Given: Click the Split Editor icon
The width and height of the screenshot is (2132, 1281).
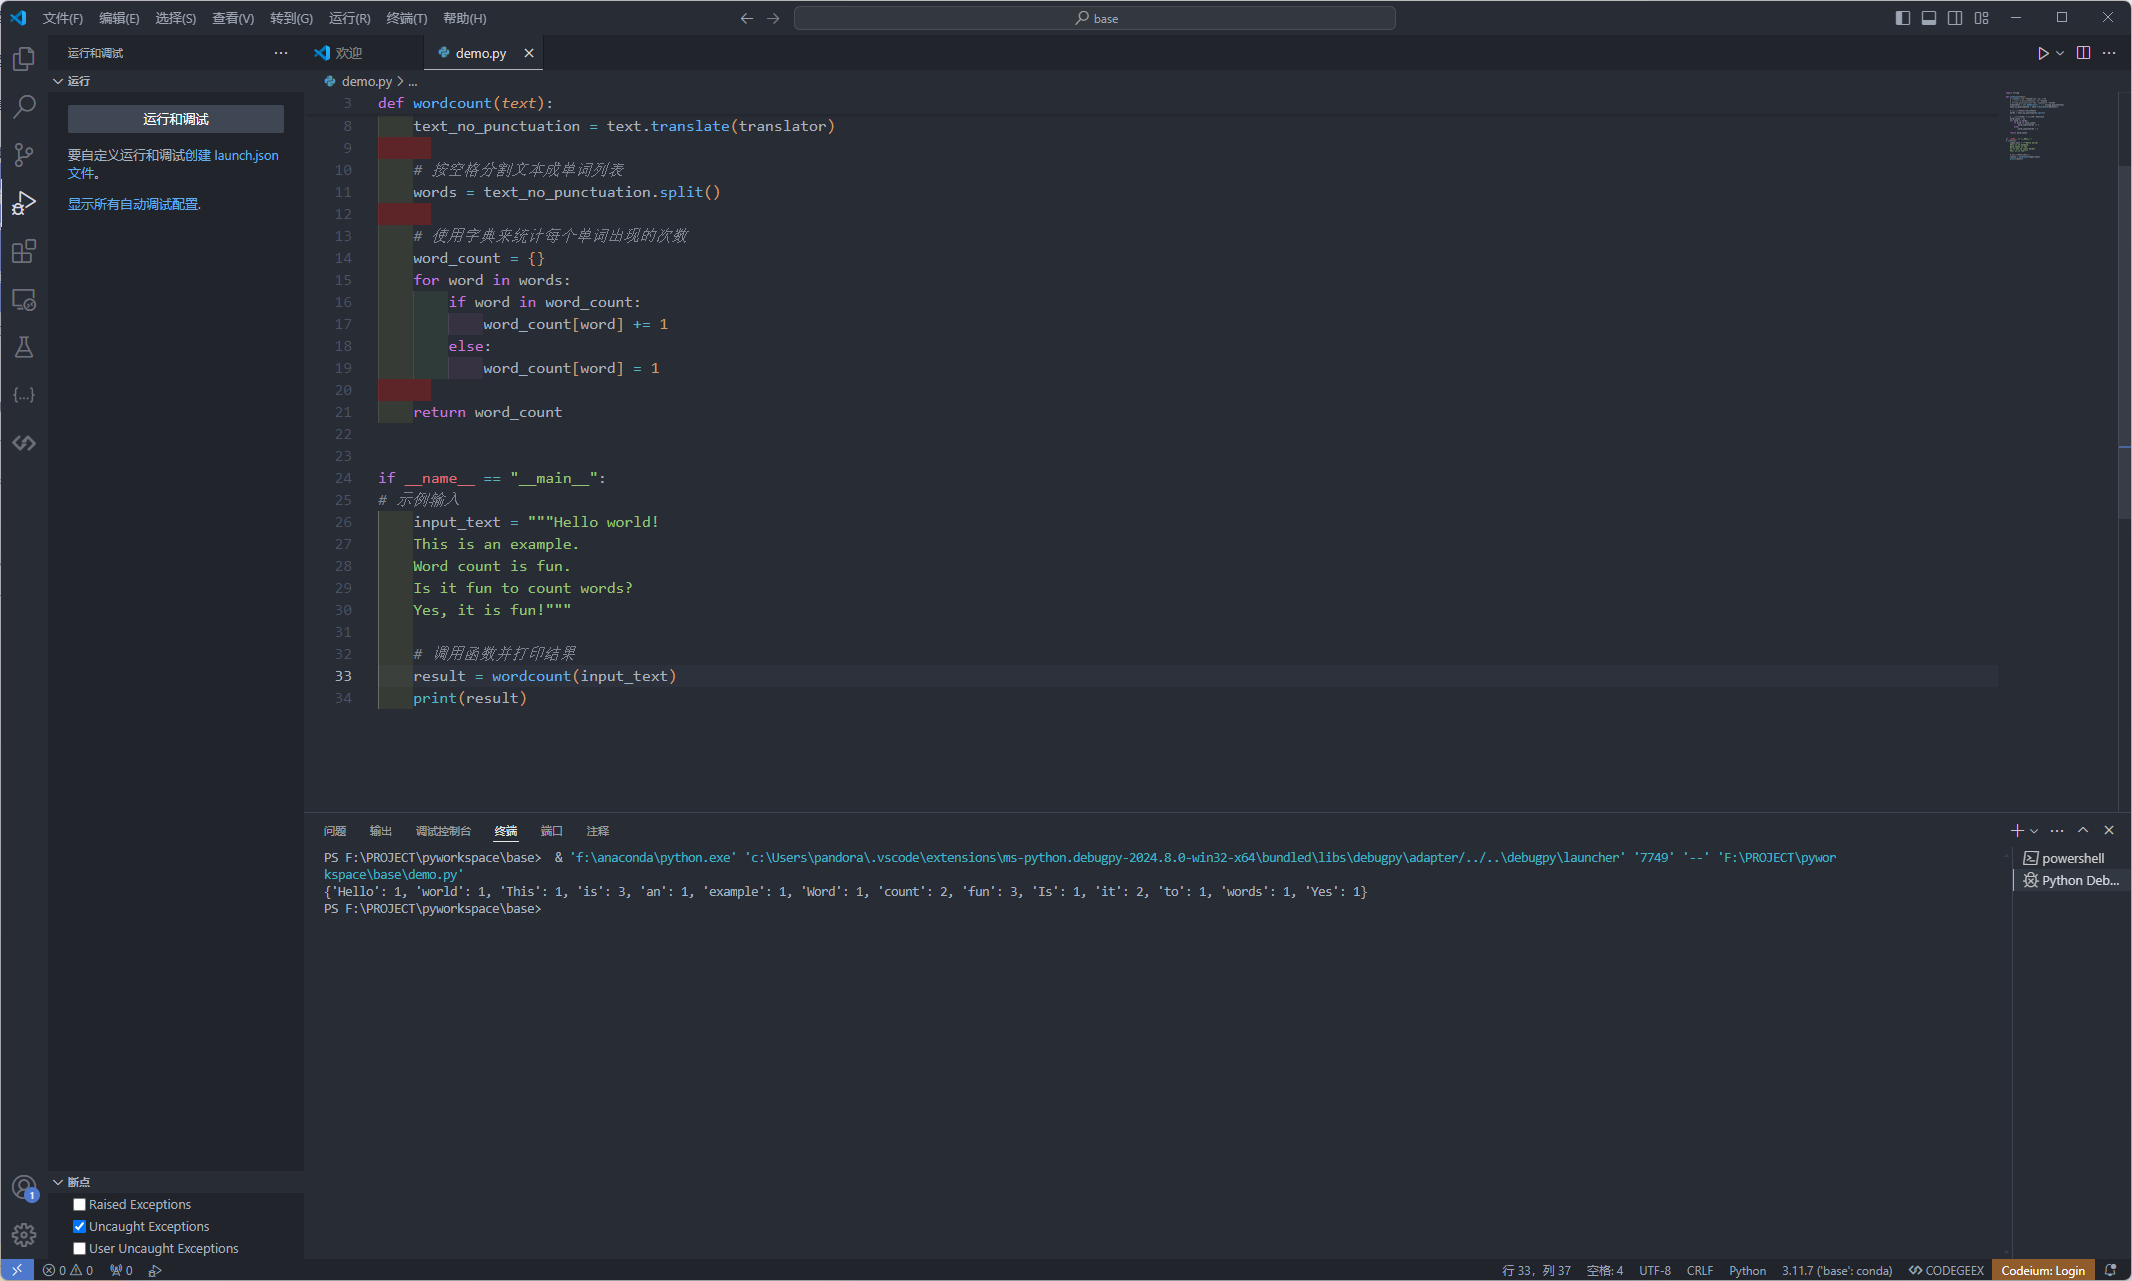Looking at the screenshot, I should [2083, 53].
